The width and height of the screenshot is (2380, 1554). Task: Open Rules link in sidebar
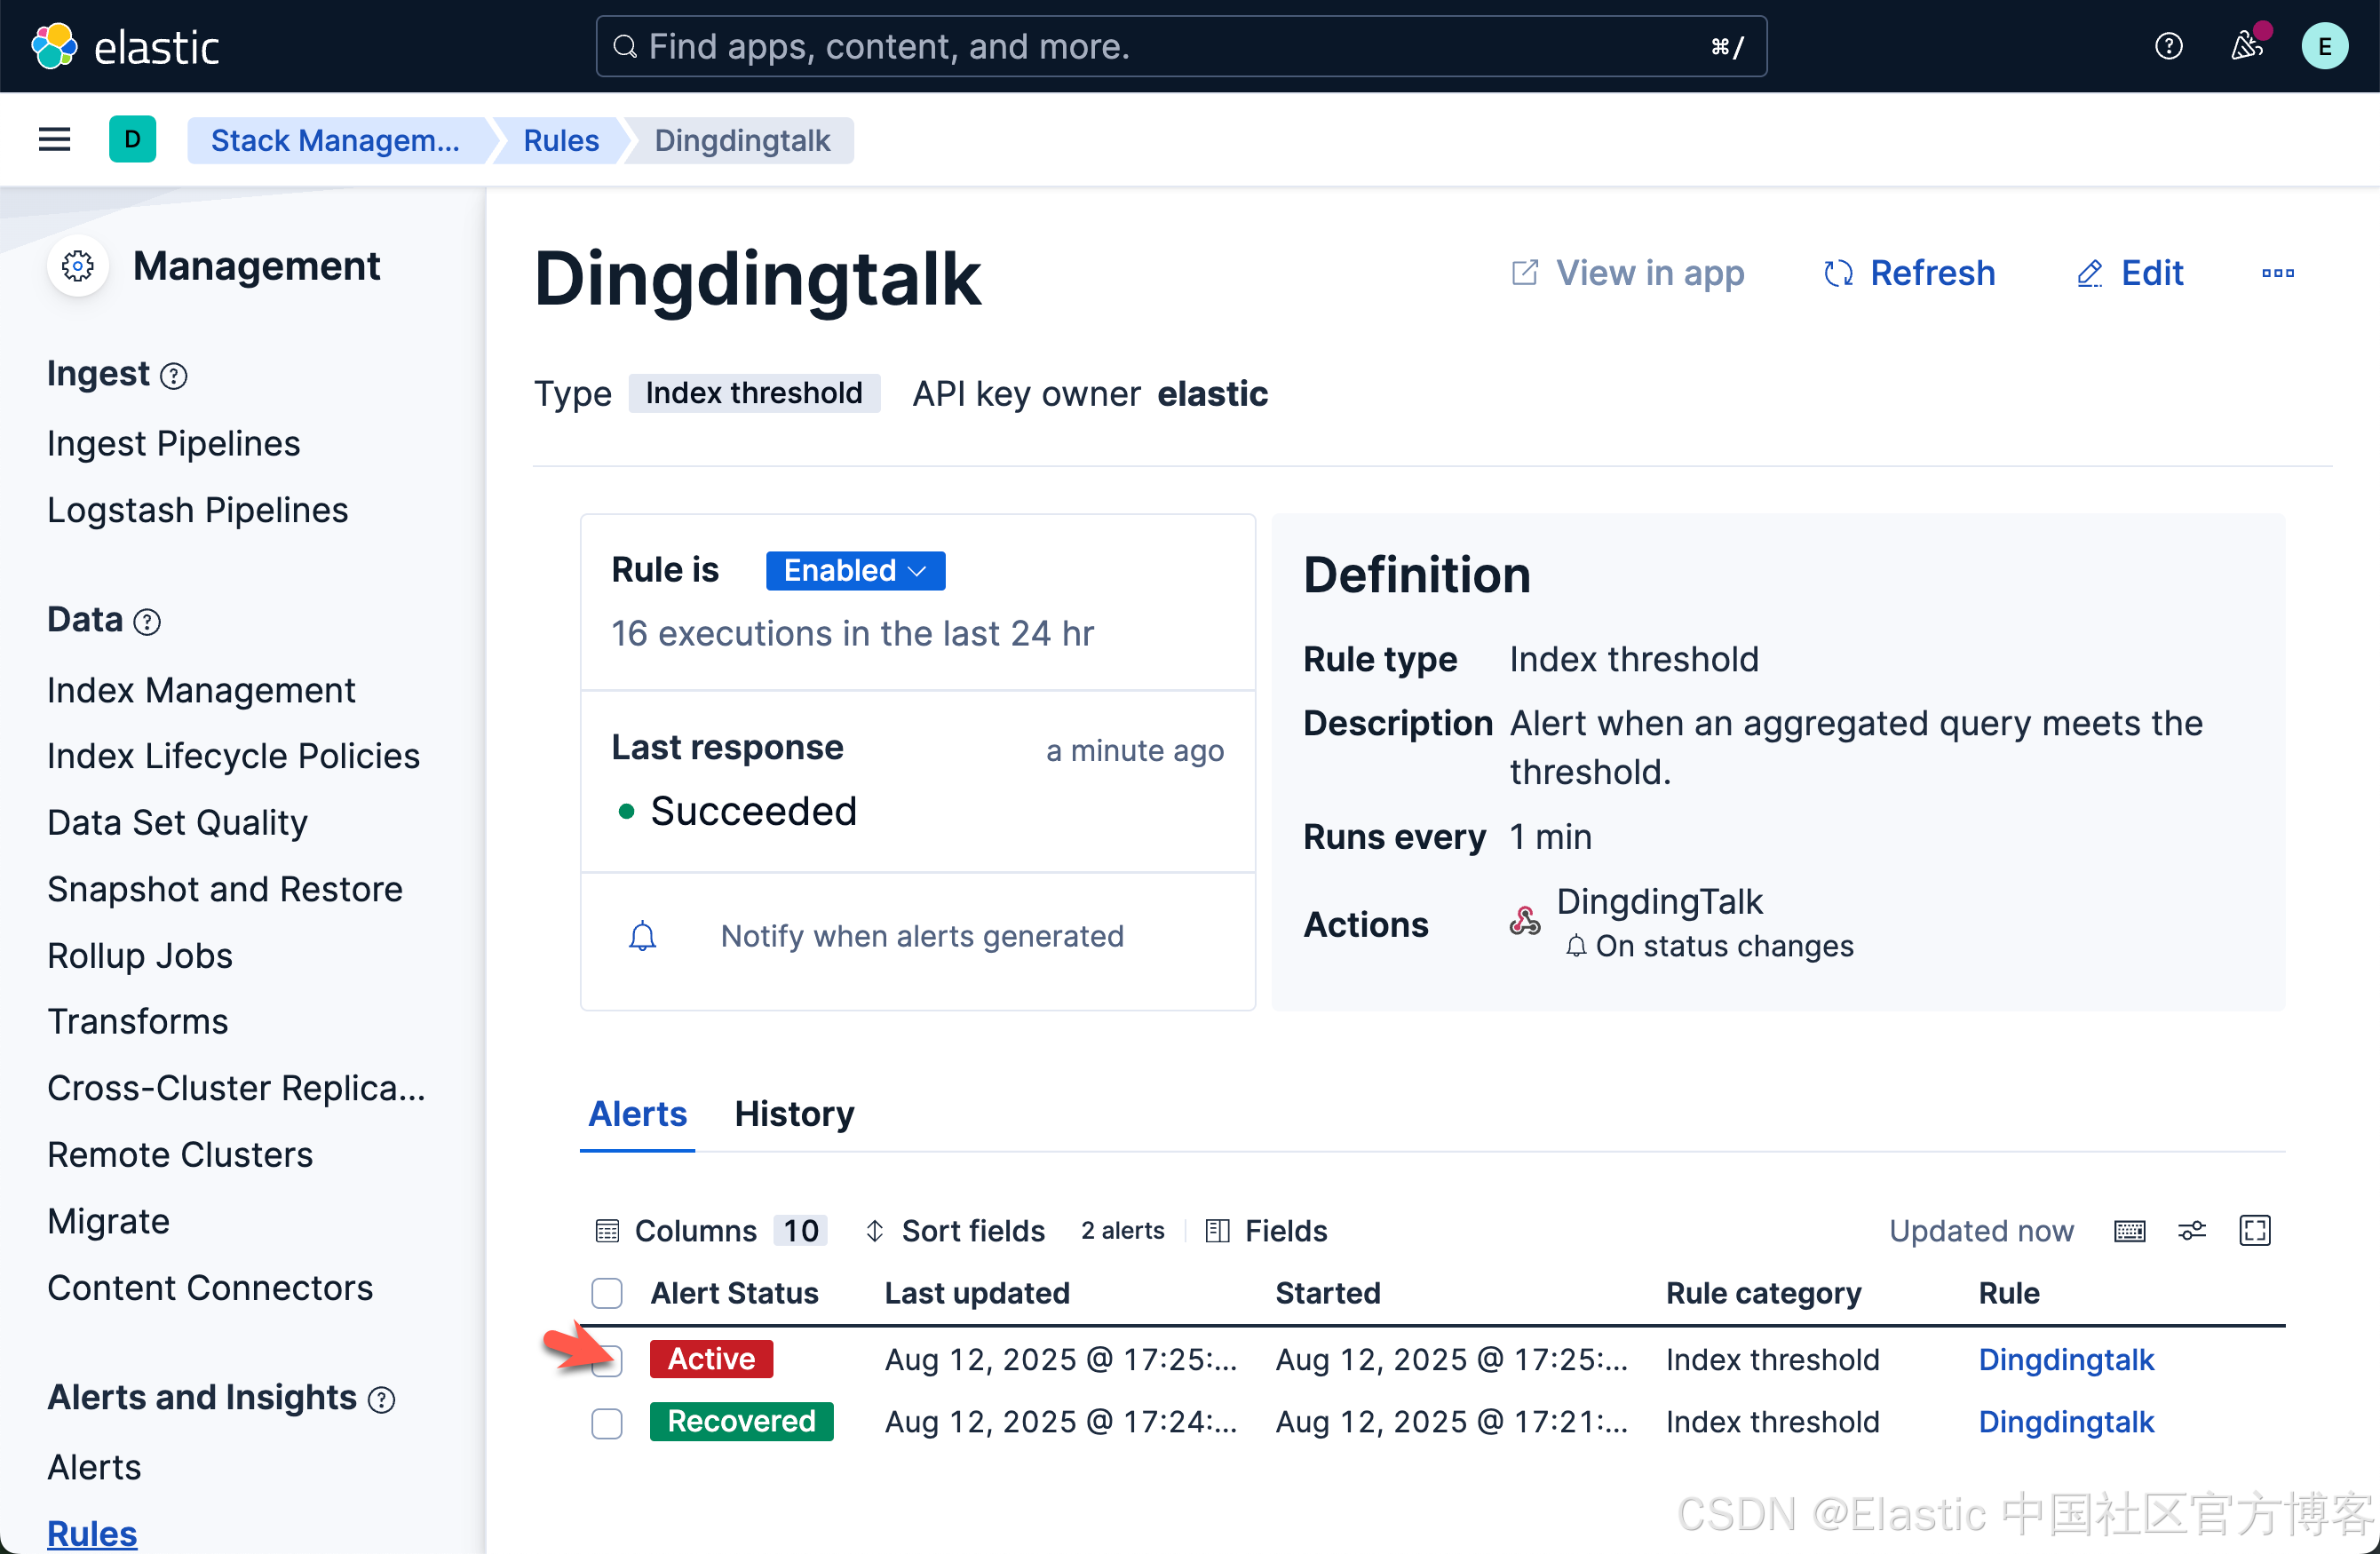[92, 1534]
